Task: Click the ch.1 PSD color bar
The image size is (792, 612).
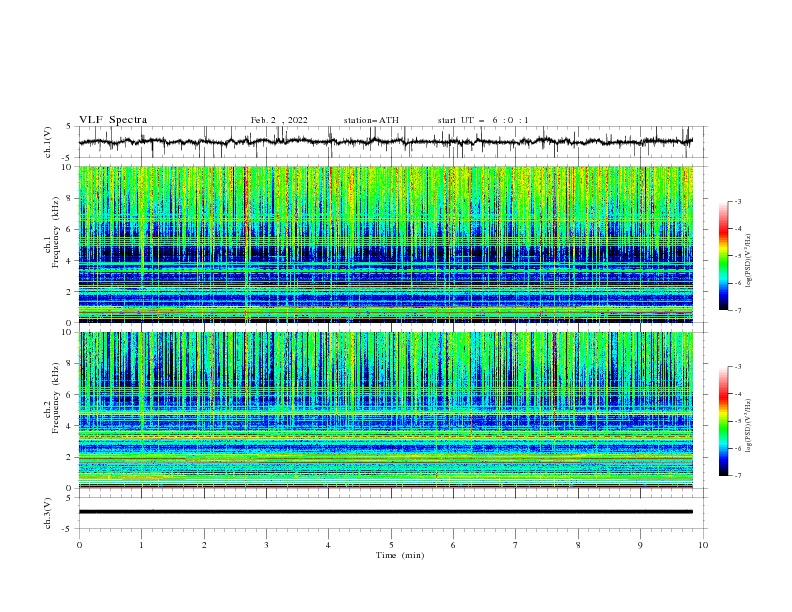Action: pos(724,256)
